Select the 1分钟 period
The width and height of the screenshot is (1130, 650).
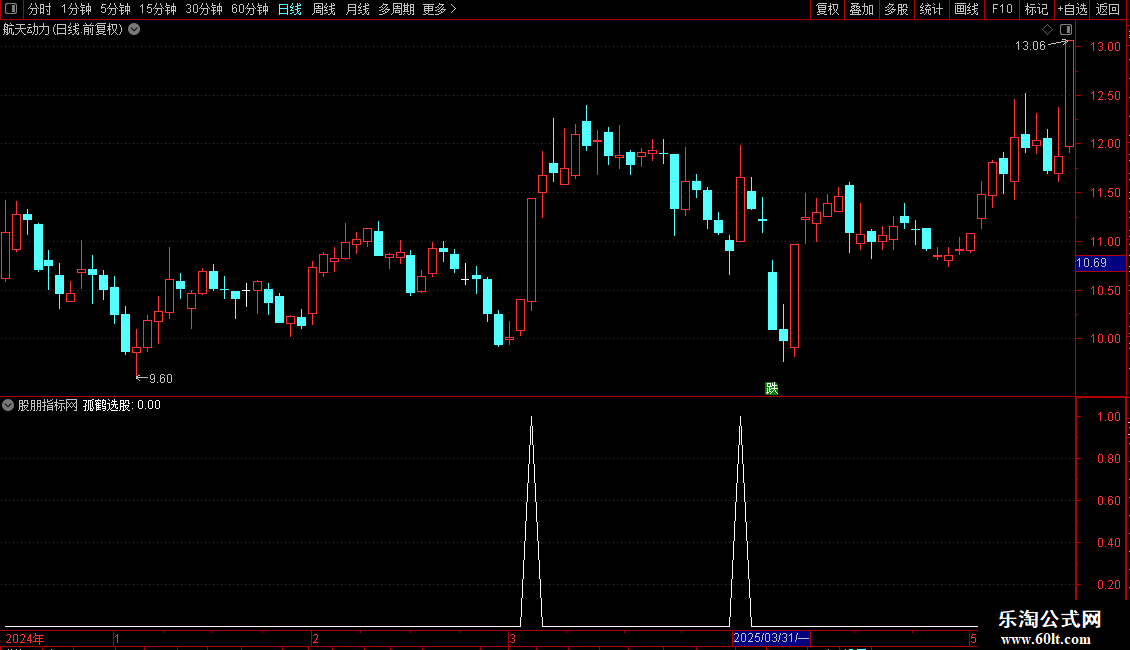(x=76, y=9)
